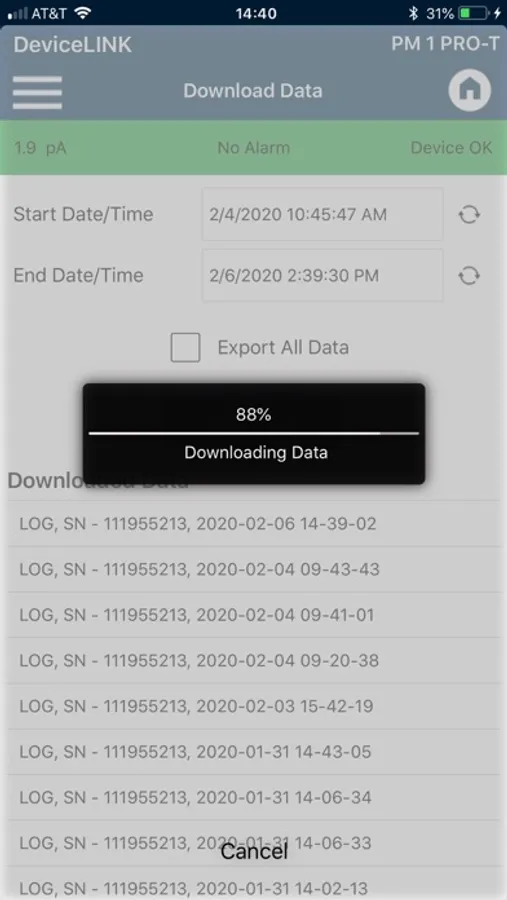
Task: Select log dated 2020-02-04 09-43-43
Action: point(254,569)
